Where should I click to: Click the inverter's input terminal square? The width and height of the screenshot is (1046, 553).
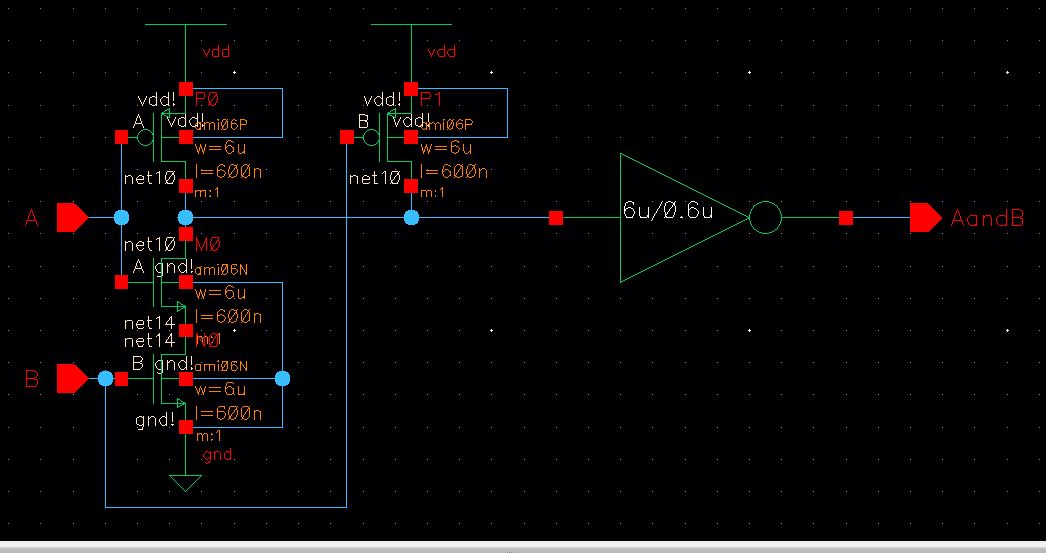click(556, 217)
